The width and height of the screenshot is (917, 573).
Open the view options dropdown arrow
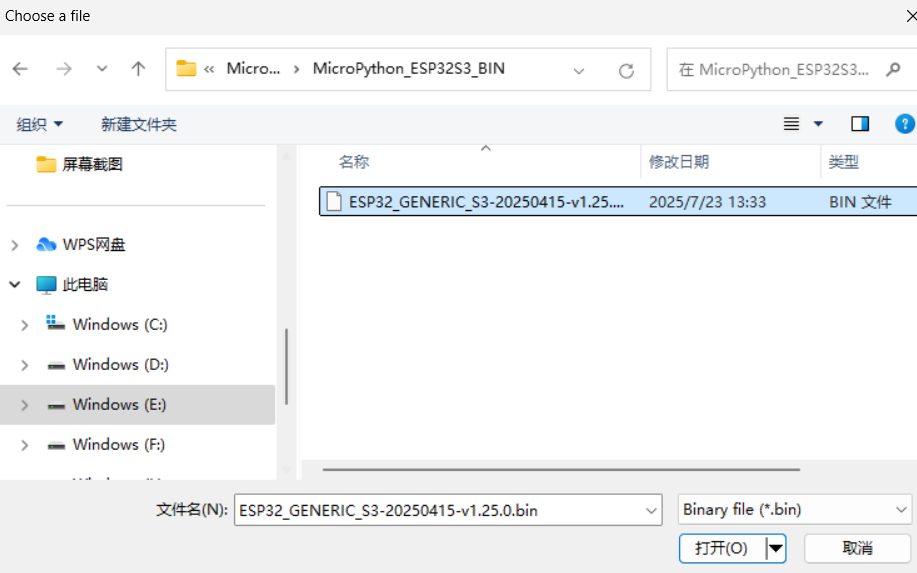tap(818, 124)
